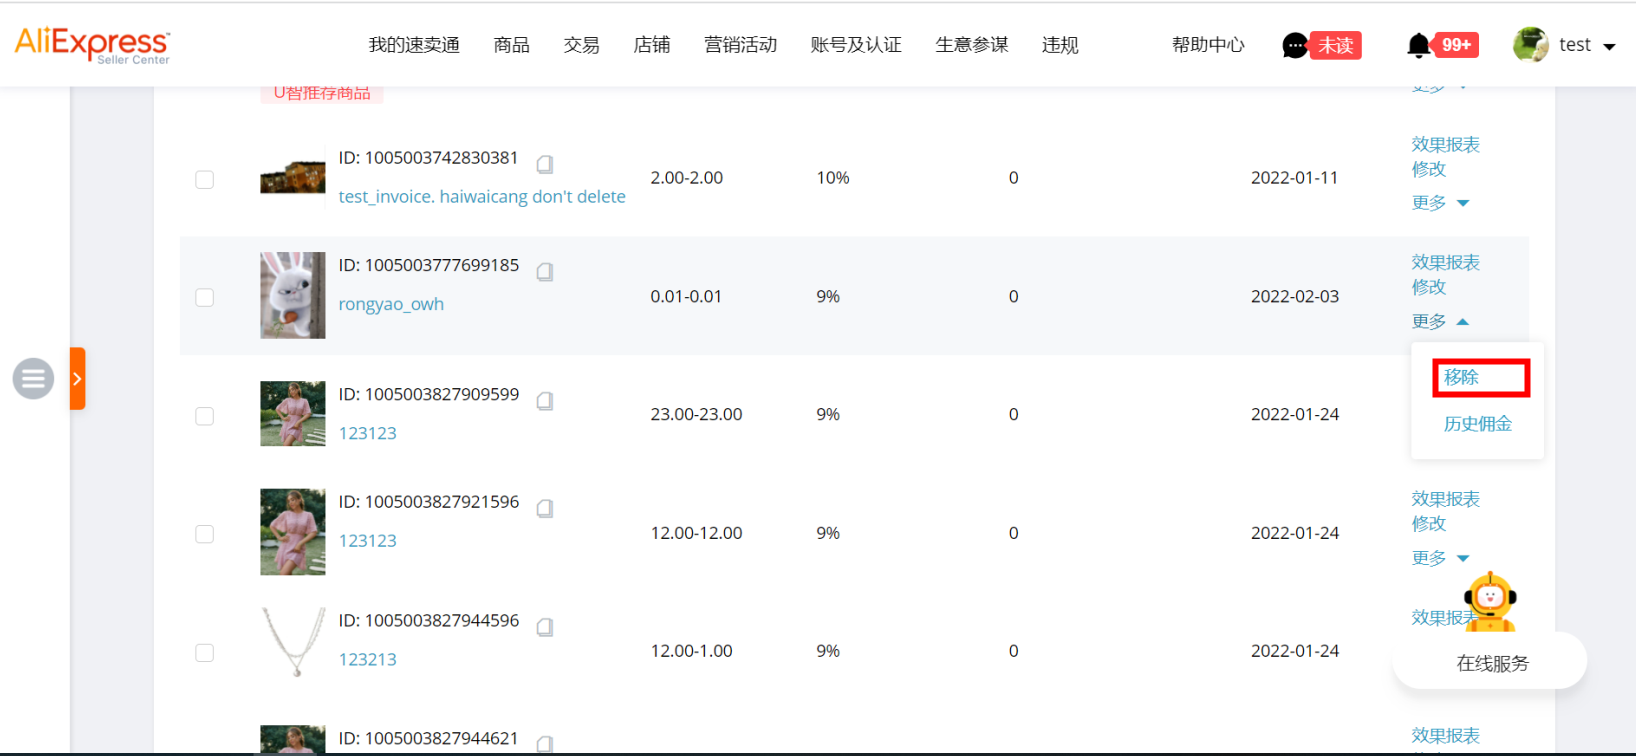Click the 在线服务 button

pyautogui.click(x=1492, y=663)
